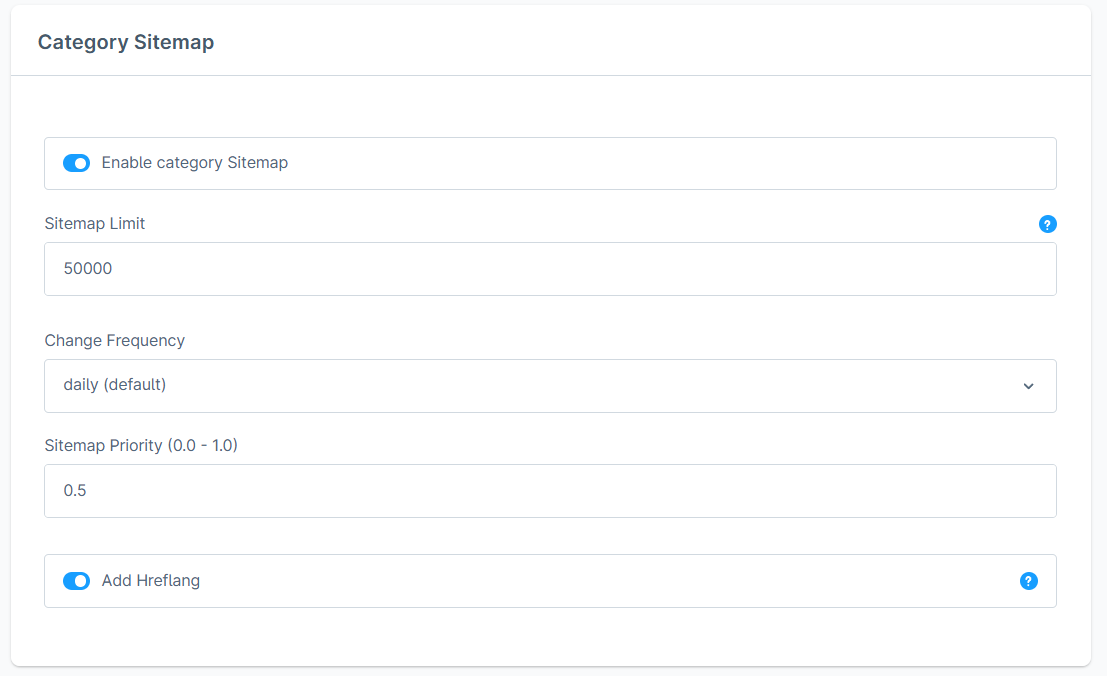Screen dimensions: 1107x676
Task: Click the "Enable category Sitemap" label text
Action: pos(195,163)
